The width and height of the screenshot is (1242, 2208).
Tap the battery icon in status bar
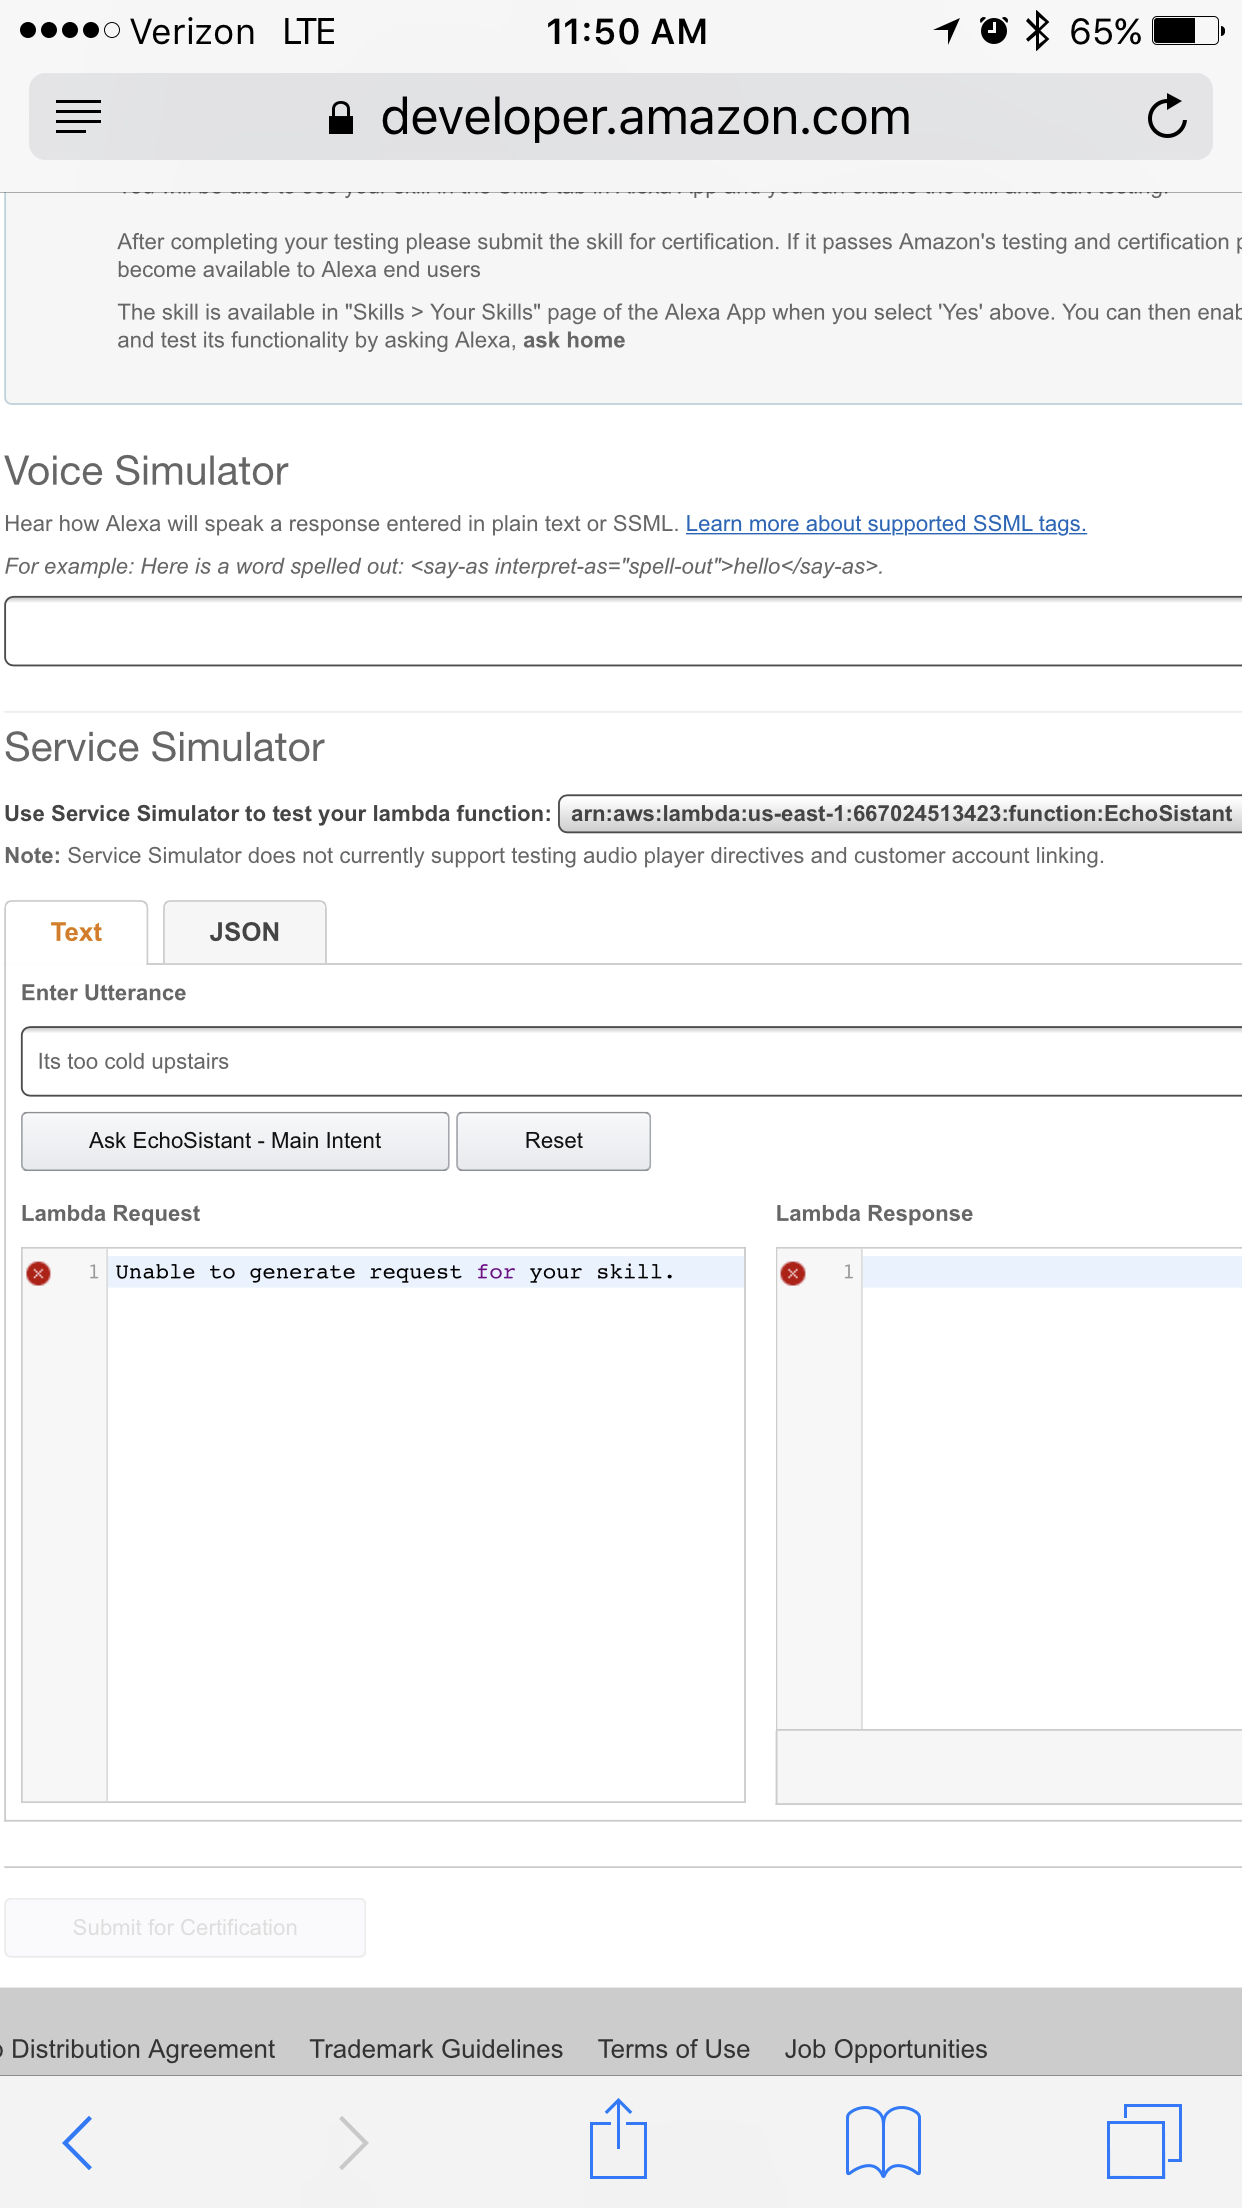tap(1188, 31)
